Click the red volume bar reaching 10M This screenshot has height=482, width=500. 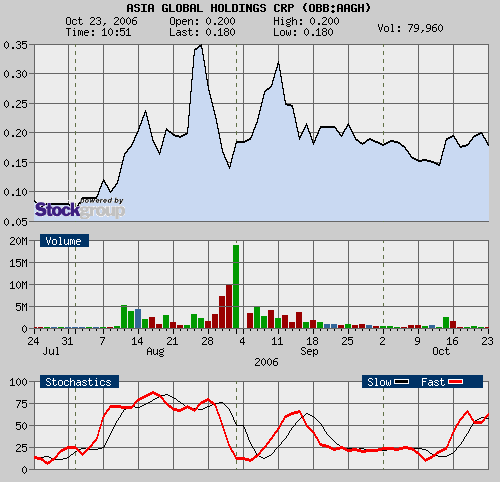229,306
